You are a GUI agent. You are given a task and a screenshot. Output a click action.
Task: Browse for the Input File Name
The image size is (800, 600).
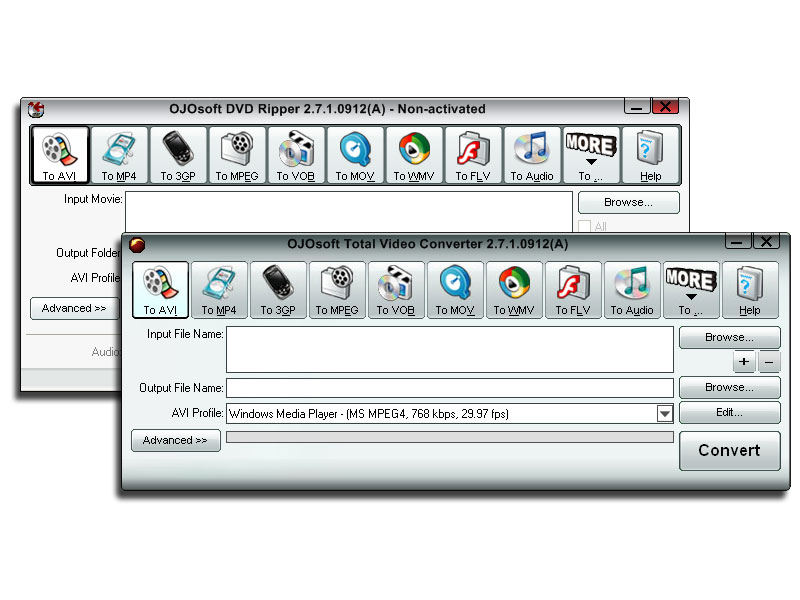point(730,337)
